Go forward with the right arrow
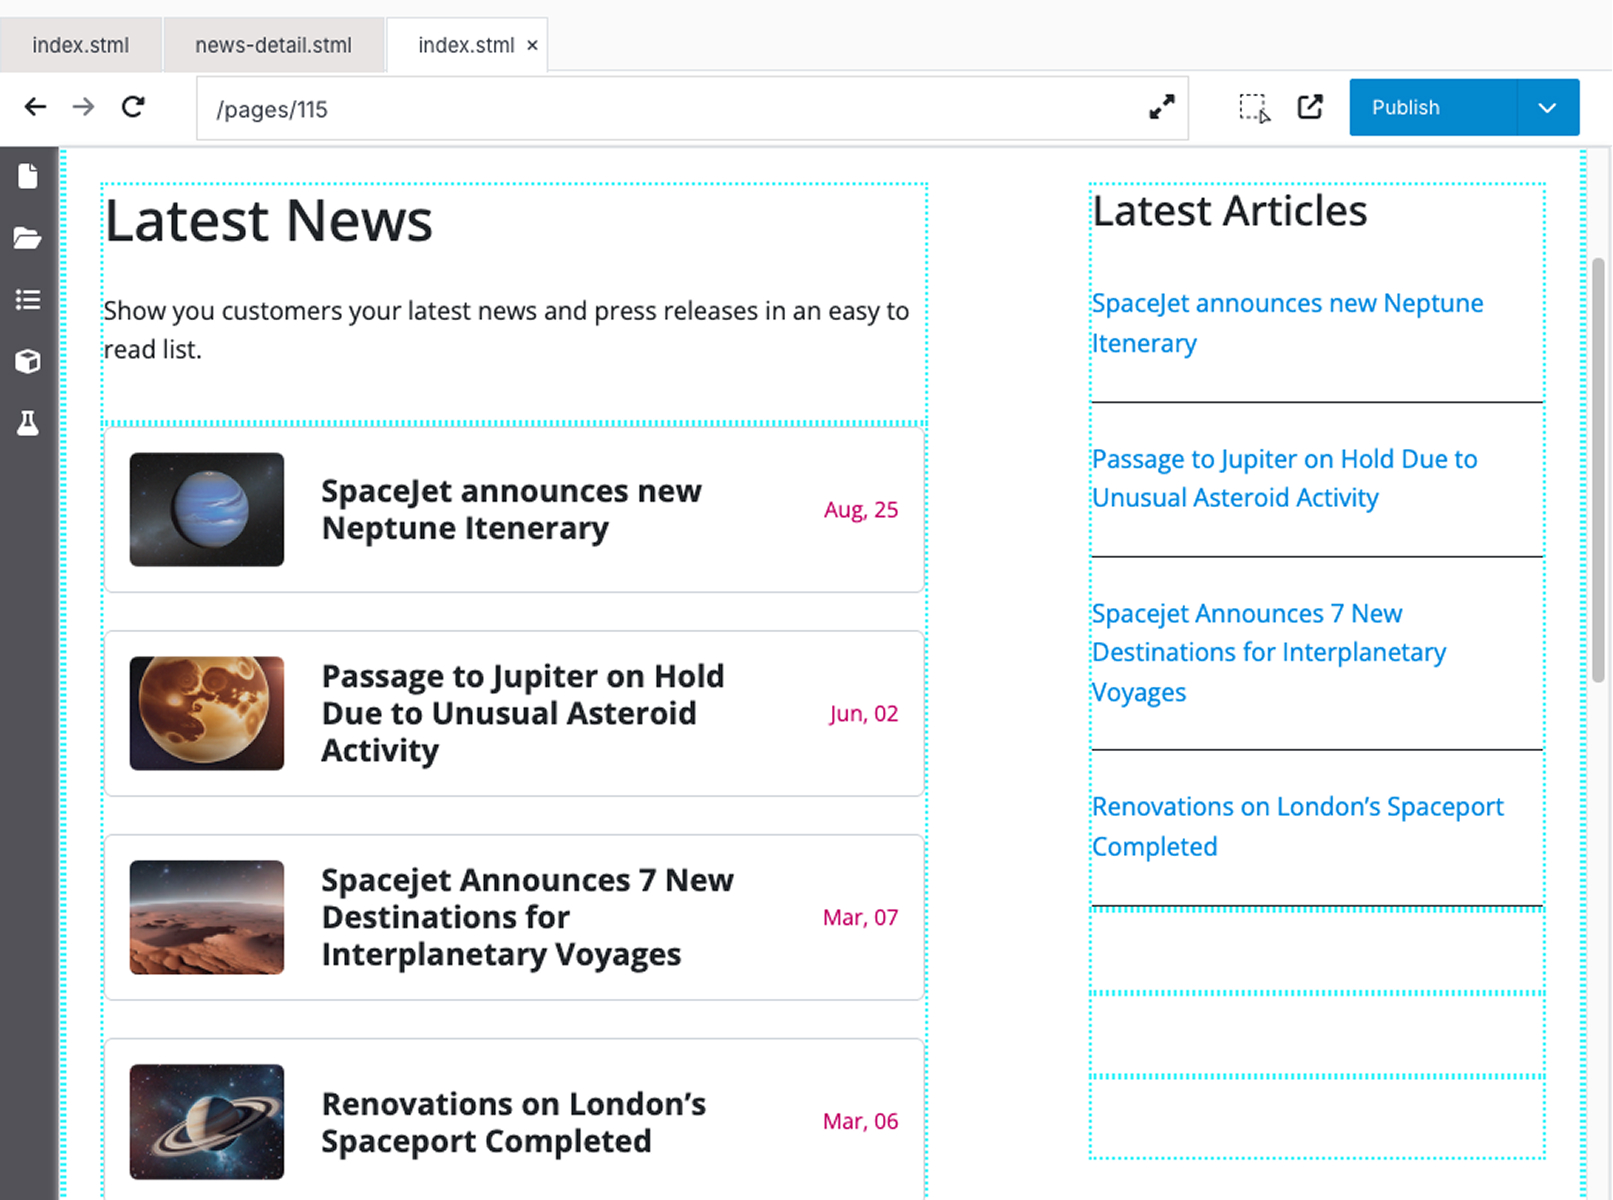Screen dimensions: 1613x1200 coord(83,107)
